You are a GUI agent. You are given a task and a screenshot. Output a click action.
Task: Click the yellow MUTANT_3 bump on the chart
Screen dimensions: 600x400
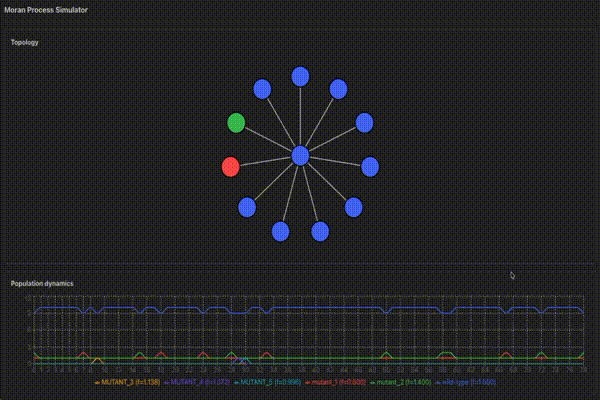pos(97,360)
